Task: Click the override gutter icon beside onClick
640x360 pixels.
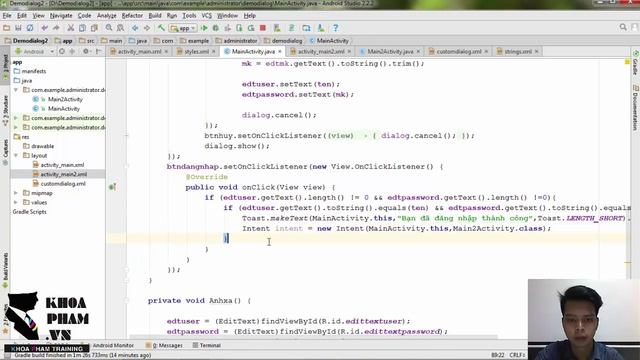Action: [x=112, y=187]
